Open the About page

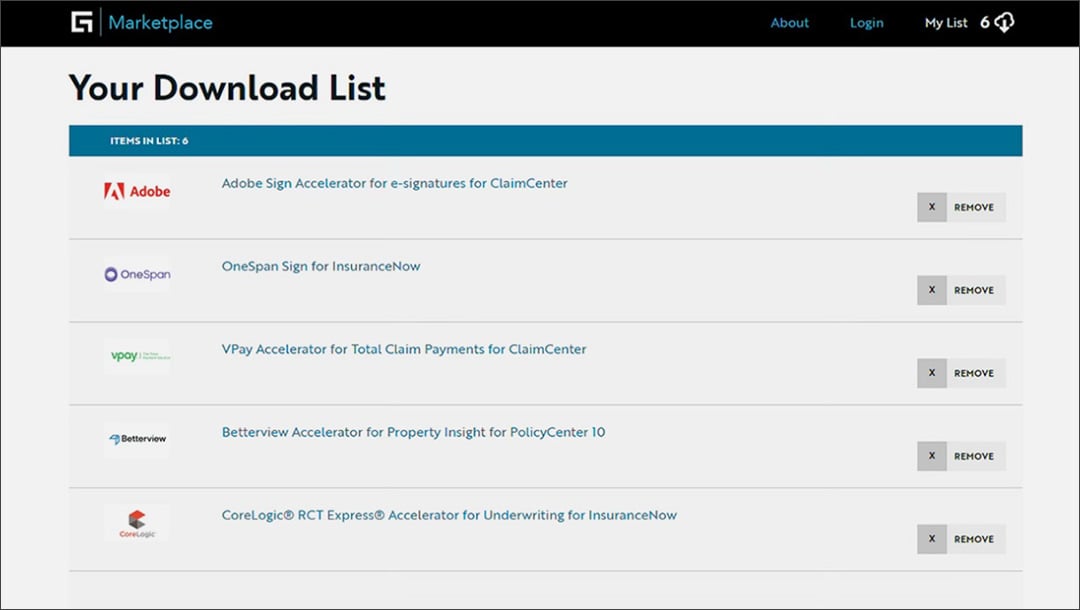[789, 22]
